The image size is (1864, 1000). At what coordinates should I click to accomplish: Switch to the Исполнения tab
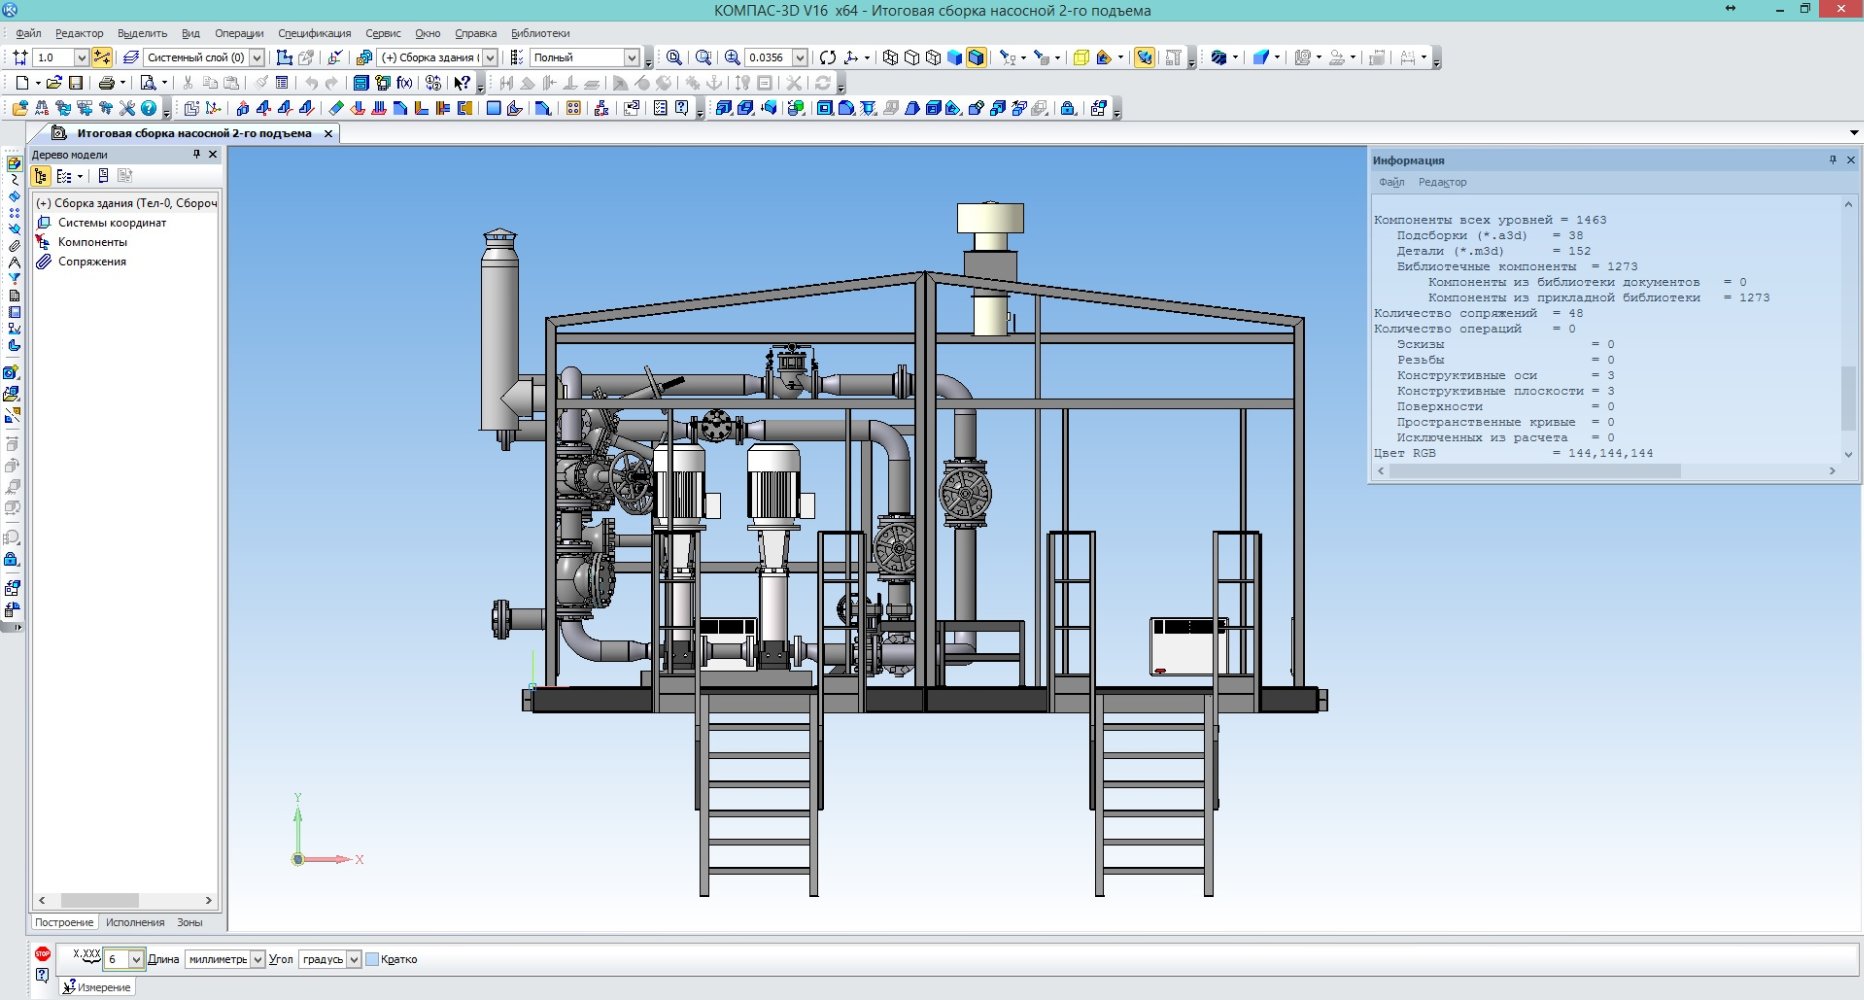click(135, 923)
